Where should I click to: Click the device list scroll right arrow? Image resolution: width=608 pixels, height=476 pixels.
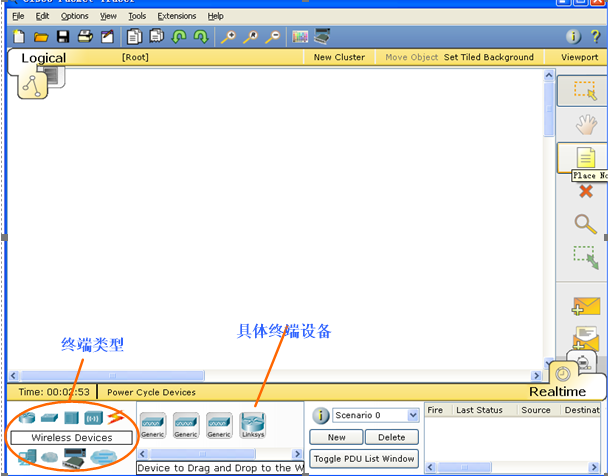297,454
